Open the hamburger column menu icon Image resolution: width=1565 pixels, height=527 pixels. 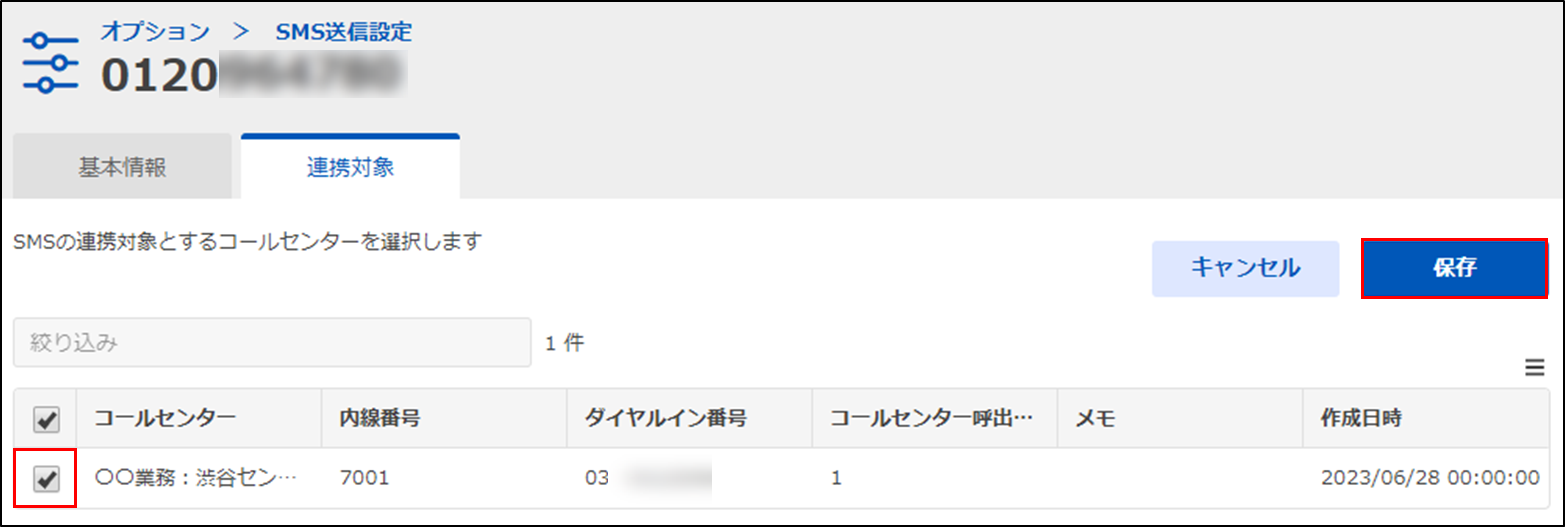tap(1534, 369)
